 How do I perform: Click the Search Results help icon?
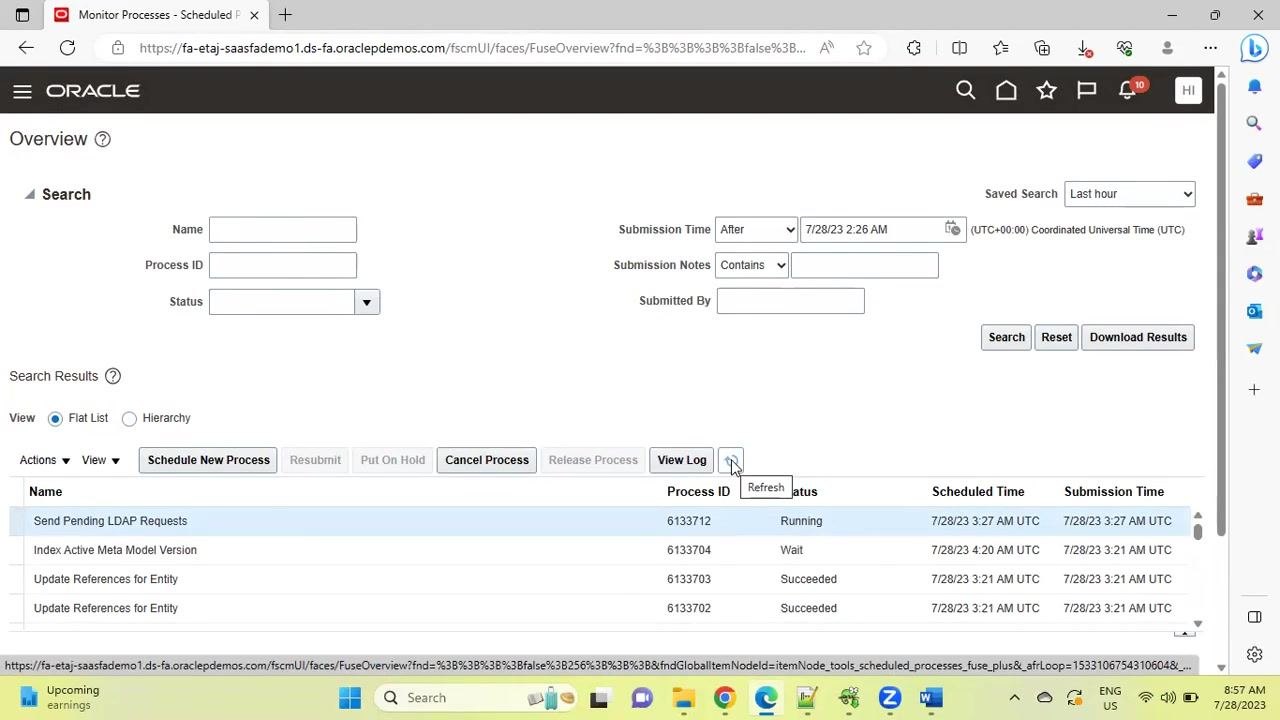tap(113, 376)
